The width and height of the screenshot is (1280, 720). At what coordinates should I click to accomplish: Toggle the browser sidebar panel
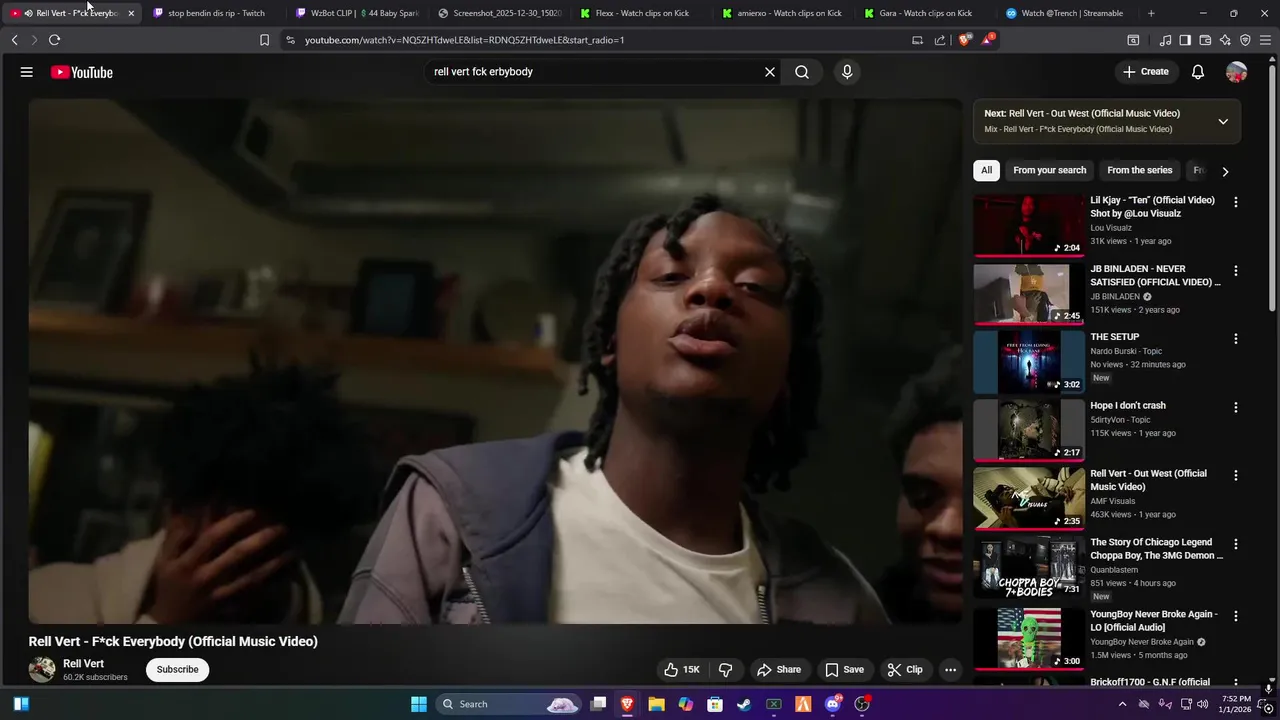(1185, 40)
